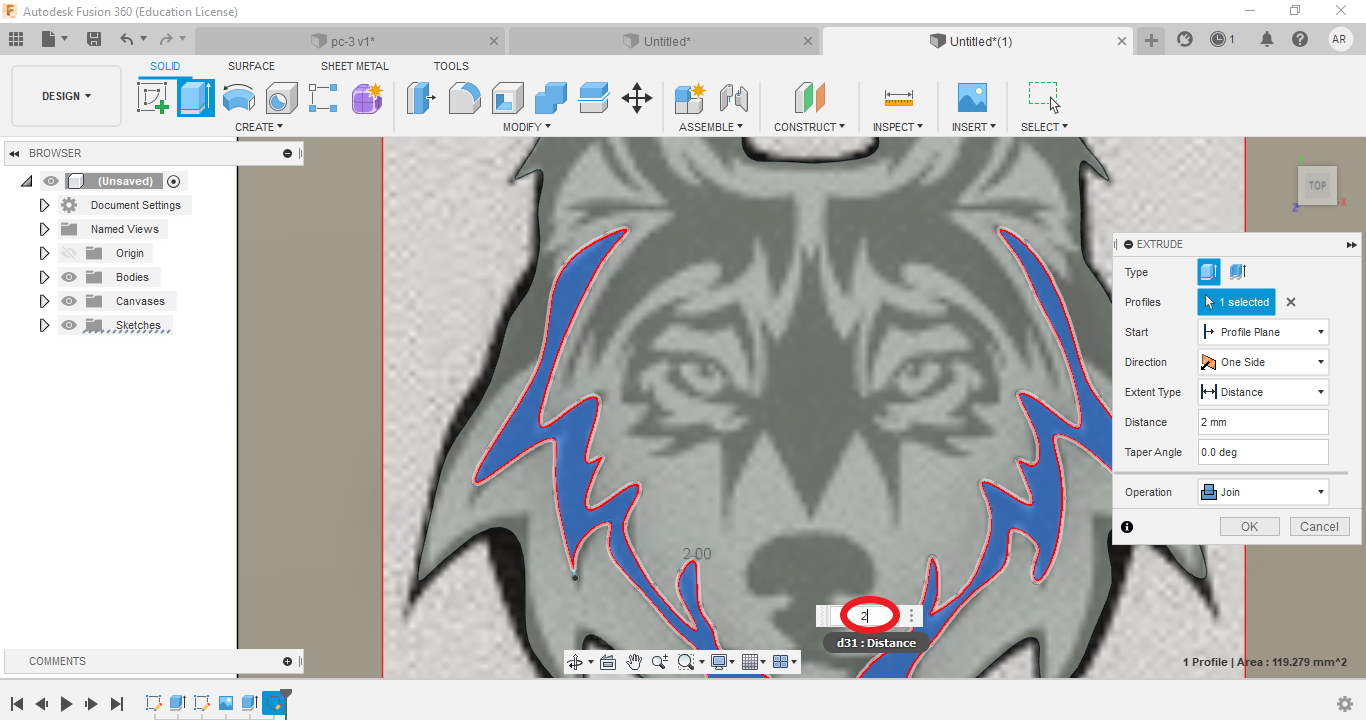Open the TOOLS tab
Viewport: 1366px width, 720px height.
click(x=451, y=66)
